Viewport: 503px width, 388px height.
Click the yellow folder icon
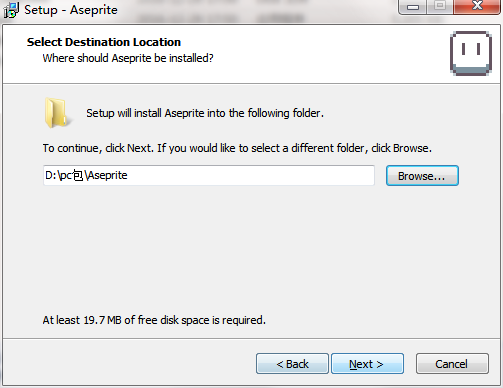[x=56, y=113]
